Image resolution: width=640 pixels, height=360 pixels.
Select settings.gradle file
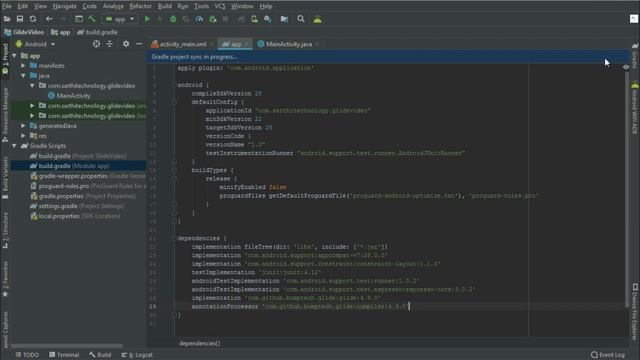pyautogui.click(x=77, y=206)
